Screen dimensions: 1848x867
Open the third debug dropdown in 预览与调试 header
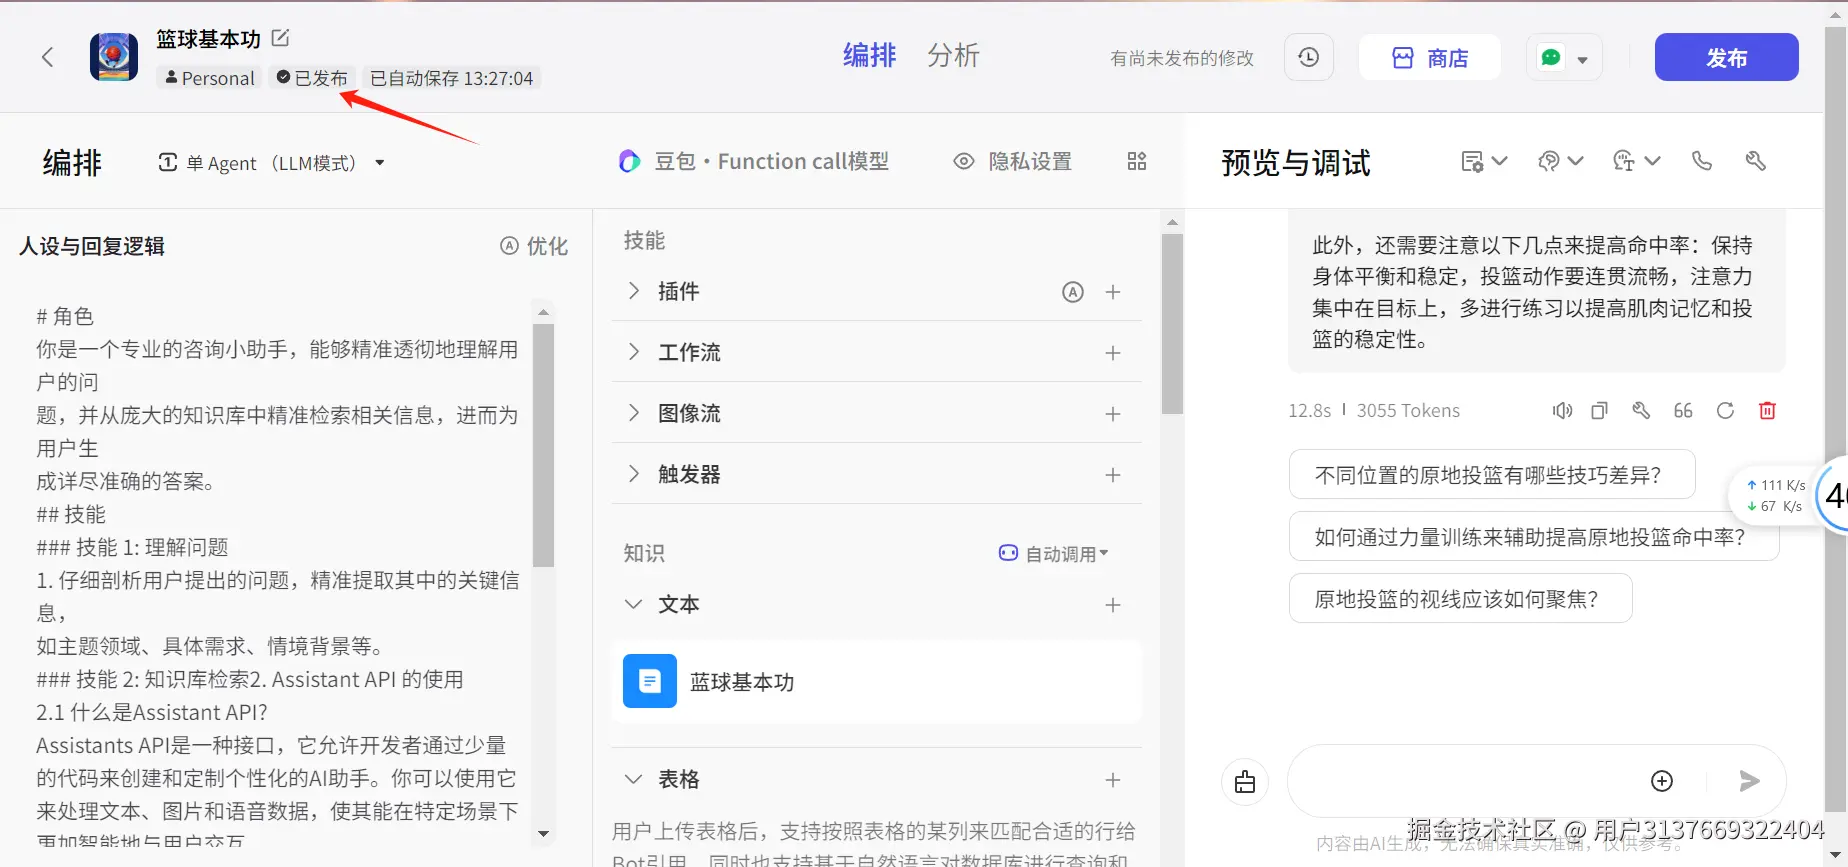coord(1637,161)
